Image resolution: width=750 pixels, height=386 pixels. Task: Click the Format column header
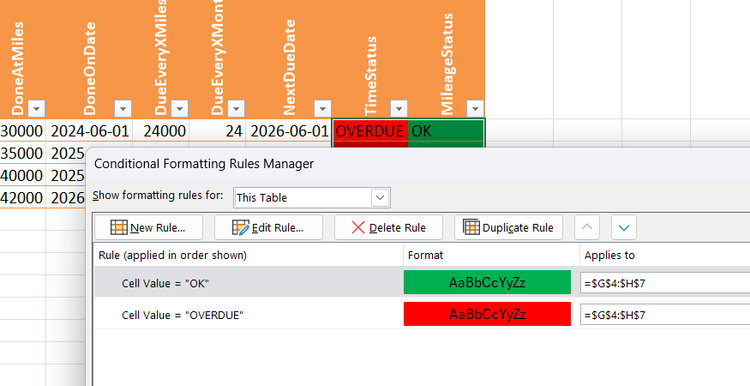click(x=425, y=255)
